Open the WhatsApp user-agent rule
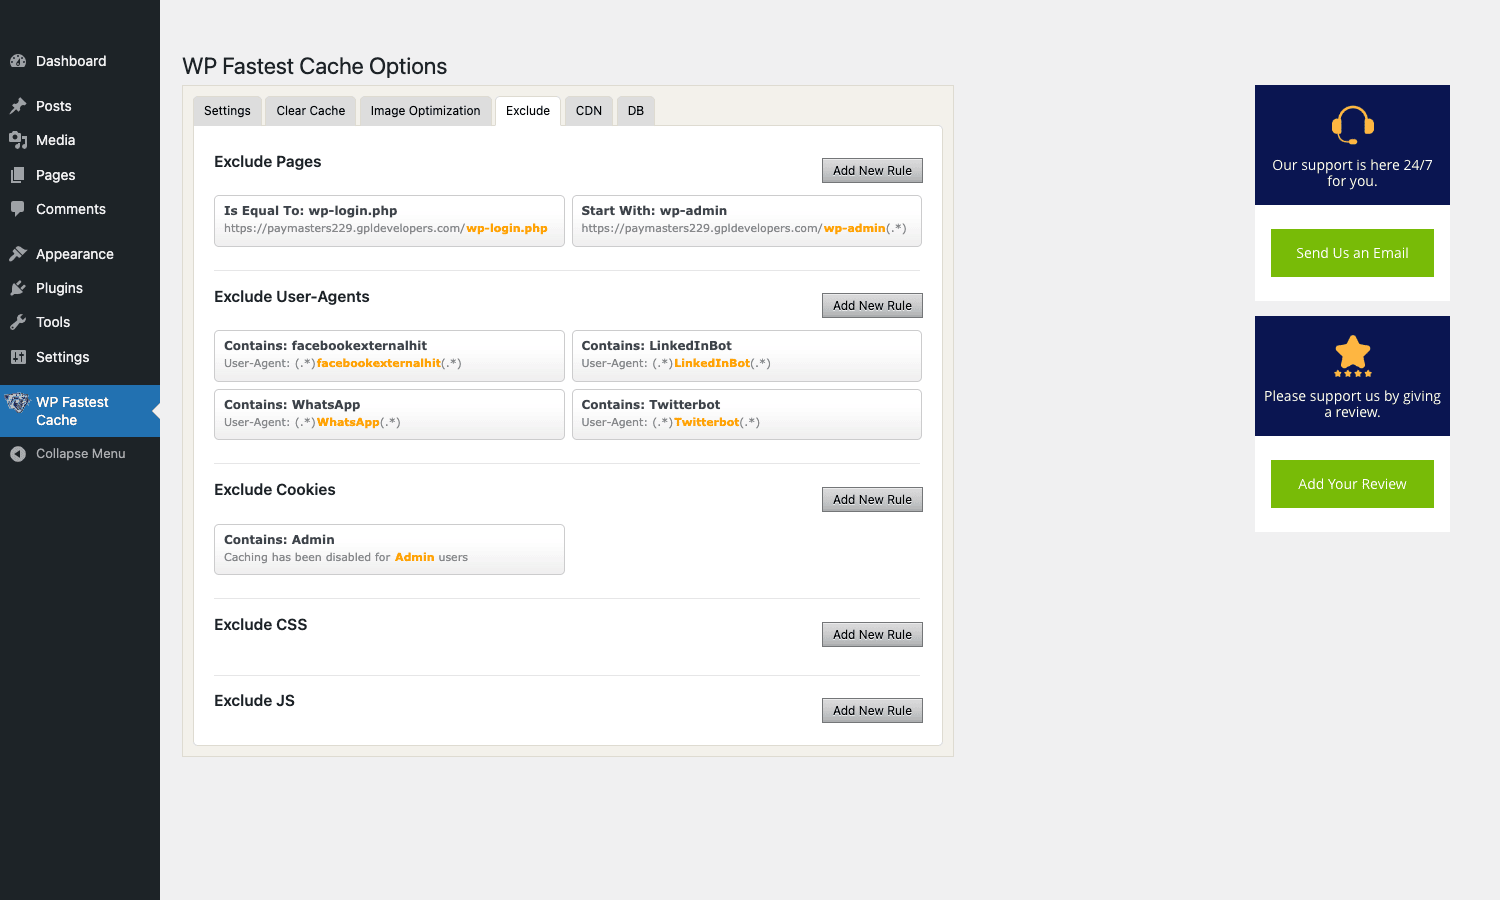 pyautogui.click(x=389, y=414)
